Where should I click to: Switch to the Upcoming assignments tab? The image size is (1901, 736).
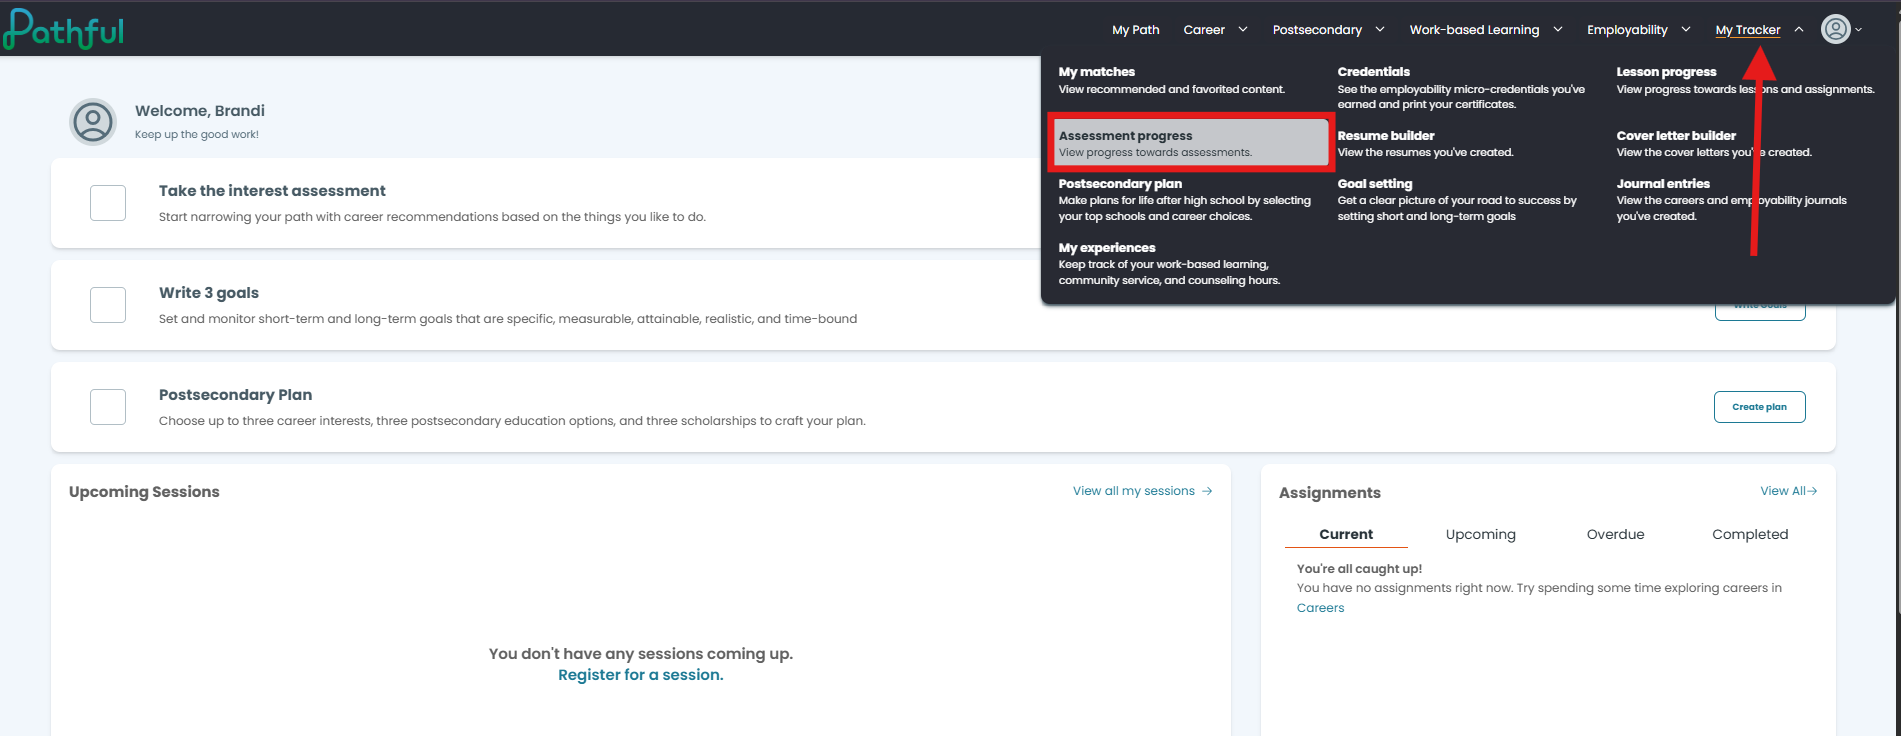point(1480,534)
